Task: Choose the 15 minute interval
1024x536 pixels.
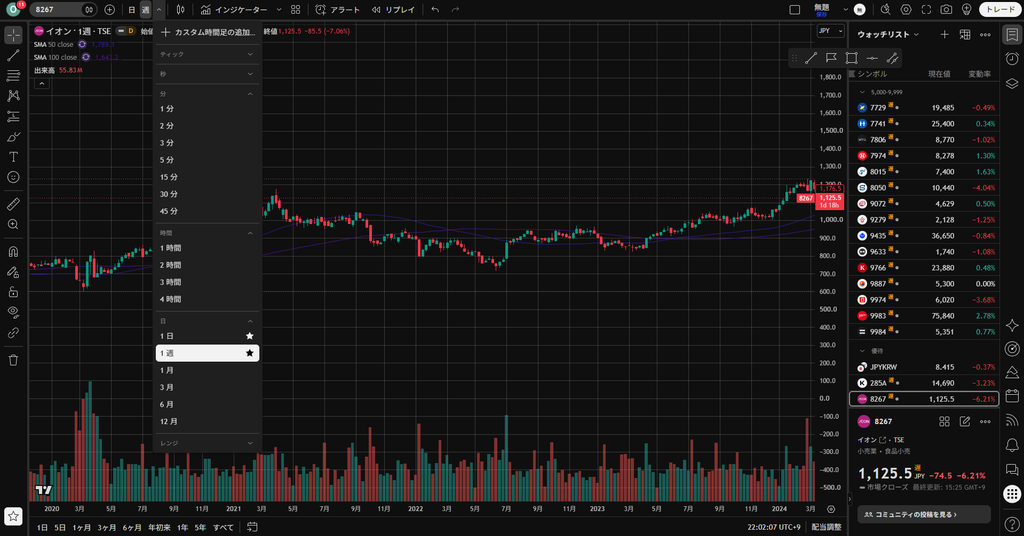Action: click(x=208, y=177)
